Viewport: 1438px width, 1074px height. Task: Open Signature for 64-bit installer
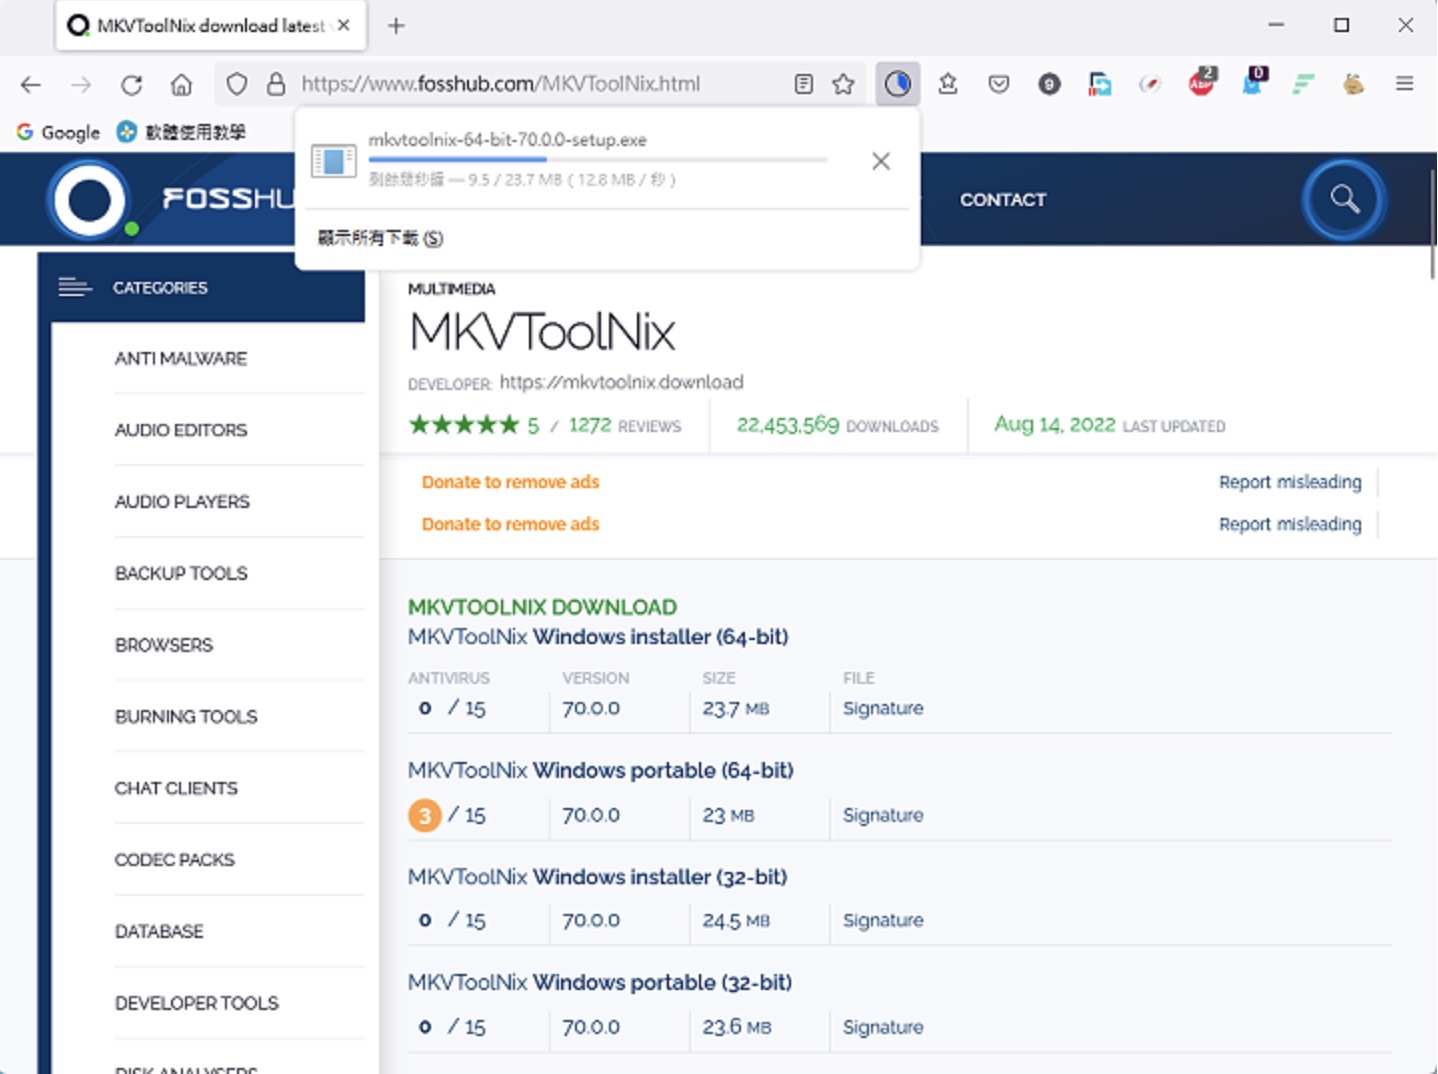pos(883,708)
